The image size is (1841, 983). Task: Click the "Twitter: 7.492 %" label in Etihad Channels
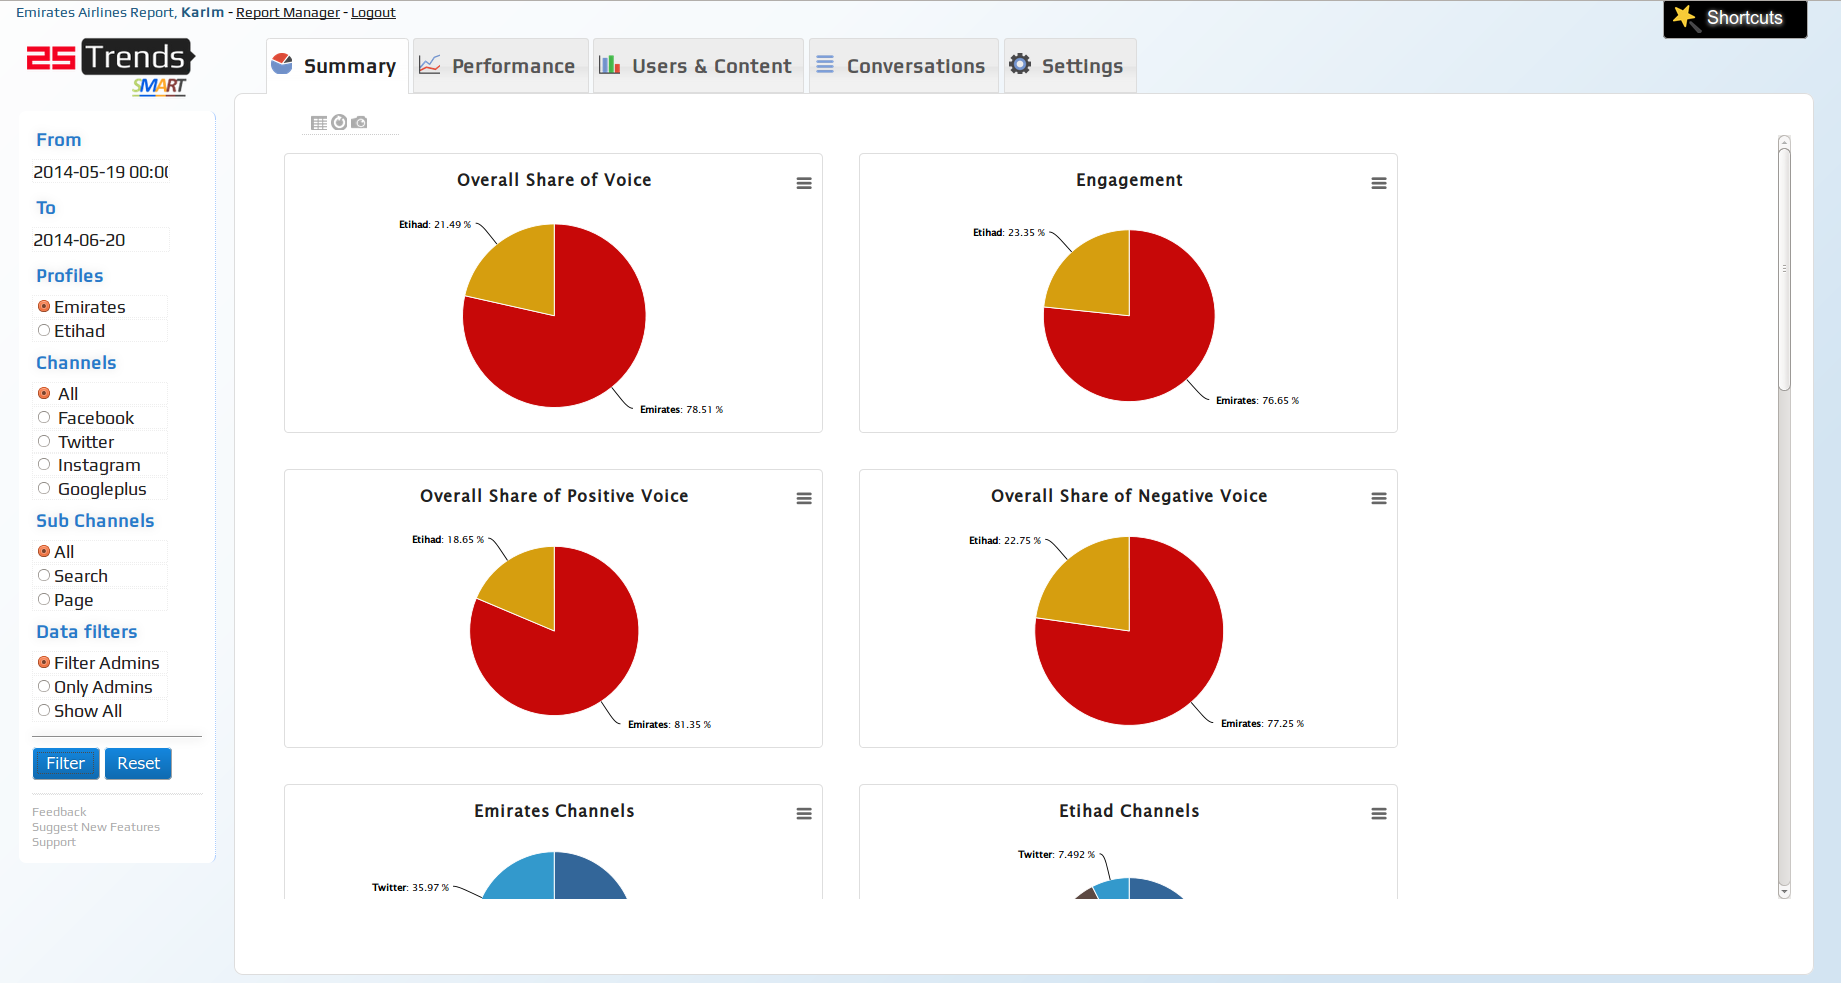[1057, 854]
